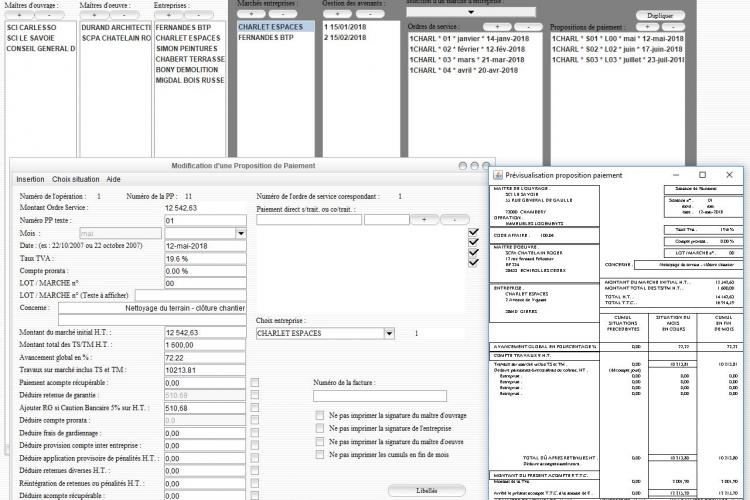Select FERNANDES BTP in Marchés entreprises list
The height and width of the screenshot is (500, 750).
276,37
